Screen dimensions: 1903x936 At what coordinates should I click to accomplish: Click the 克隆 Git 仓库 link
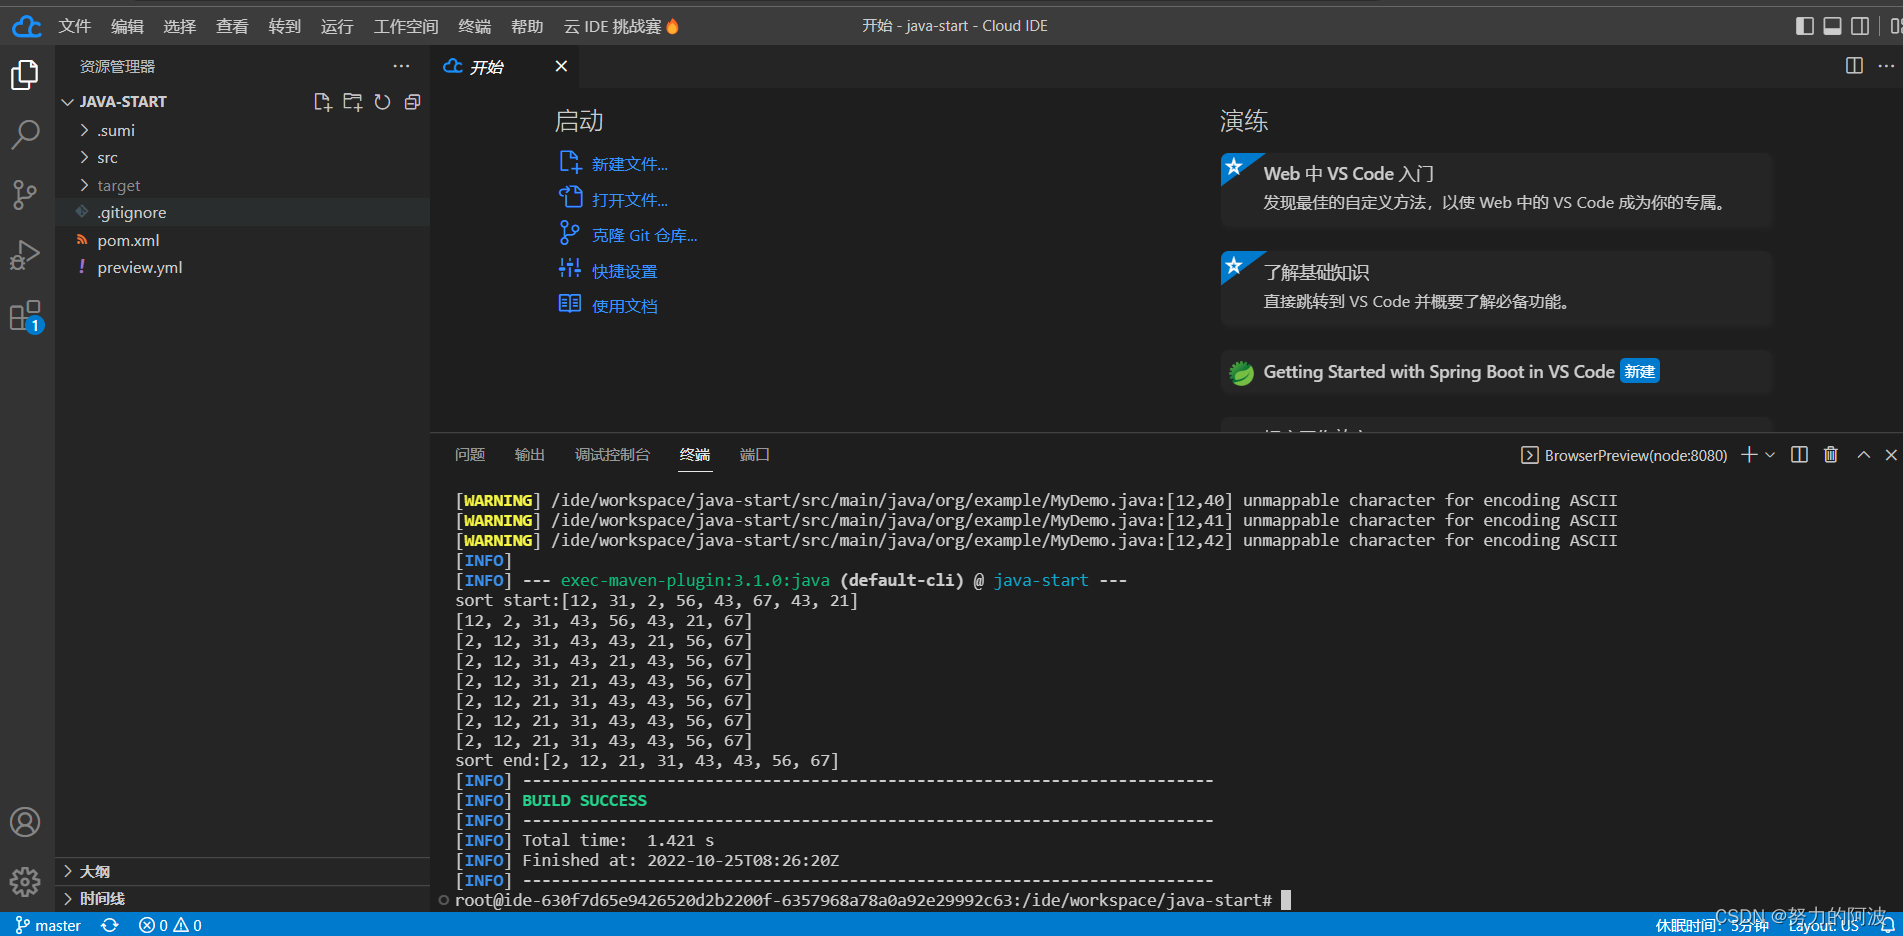coord(644,236)
